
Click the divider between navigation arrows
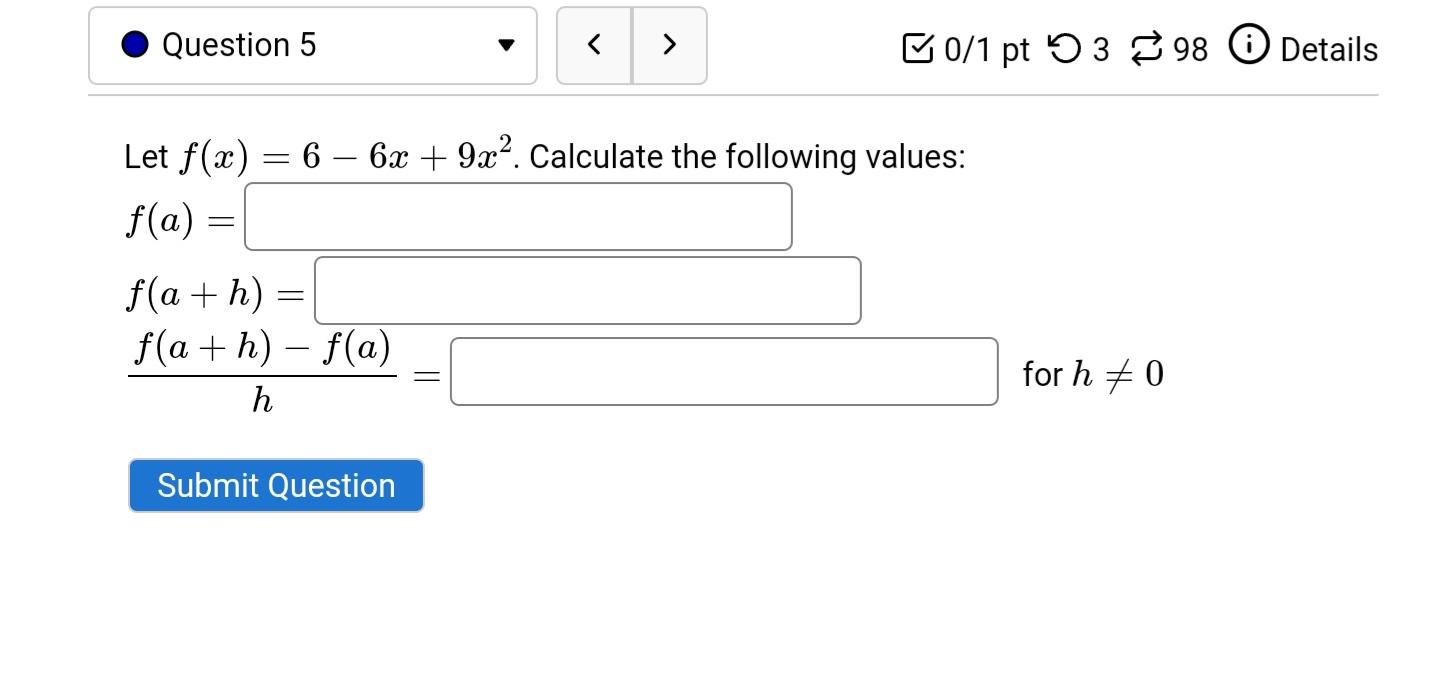(x=632, y=45)
